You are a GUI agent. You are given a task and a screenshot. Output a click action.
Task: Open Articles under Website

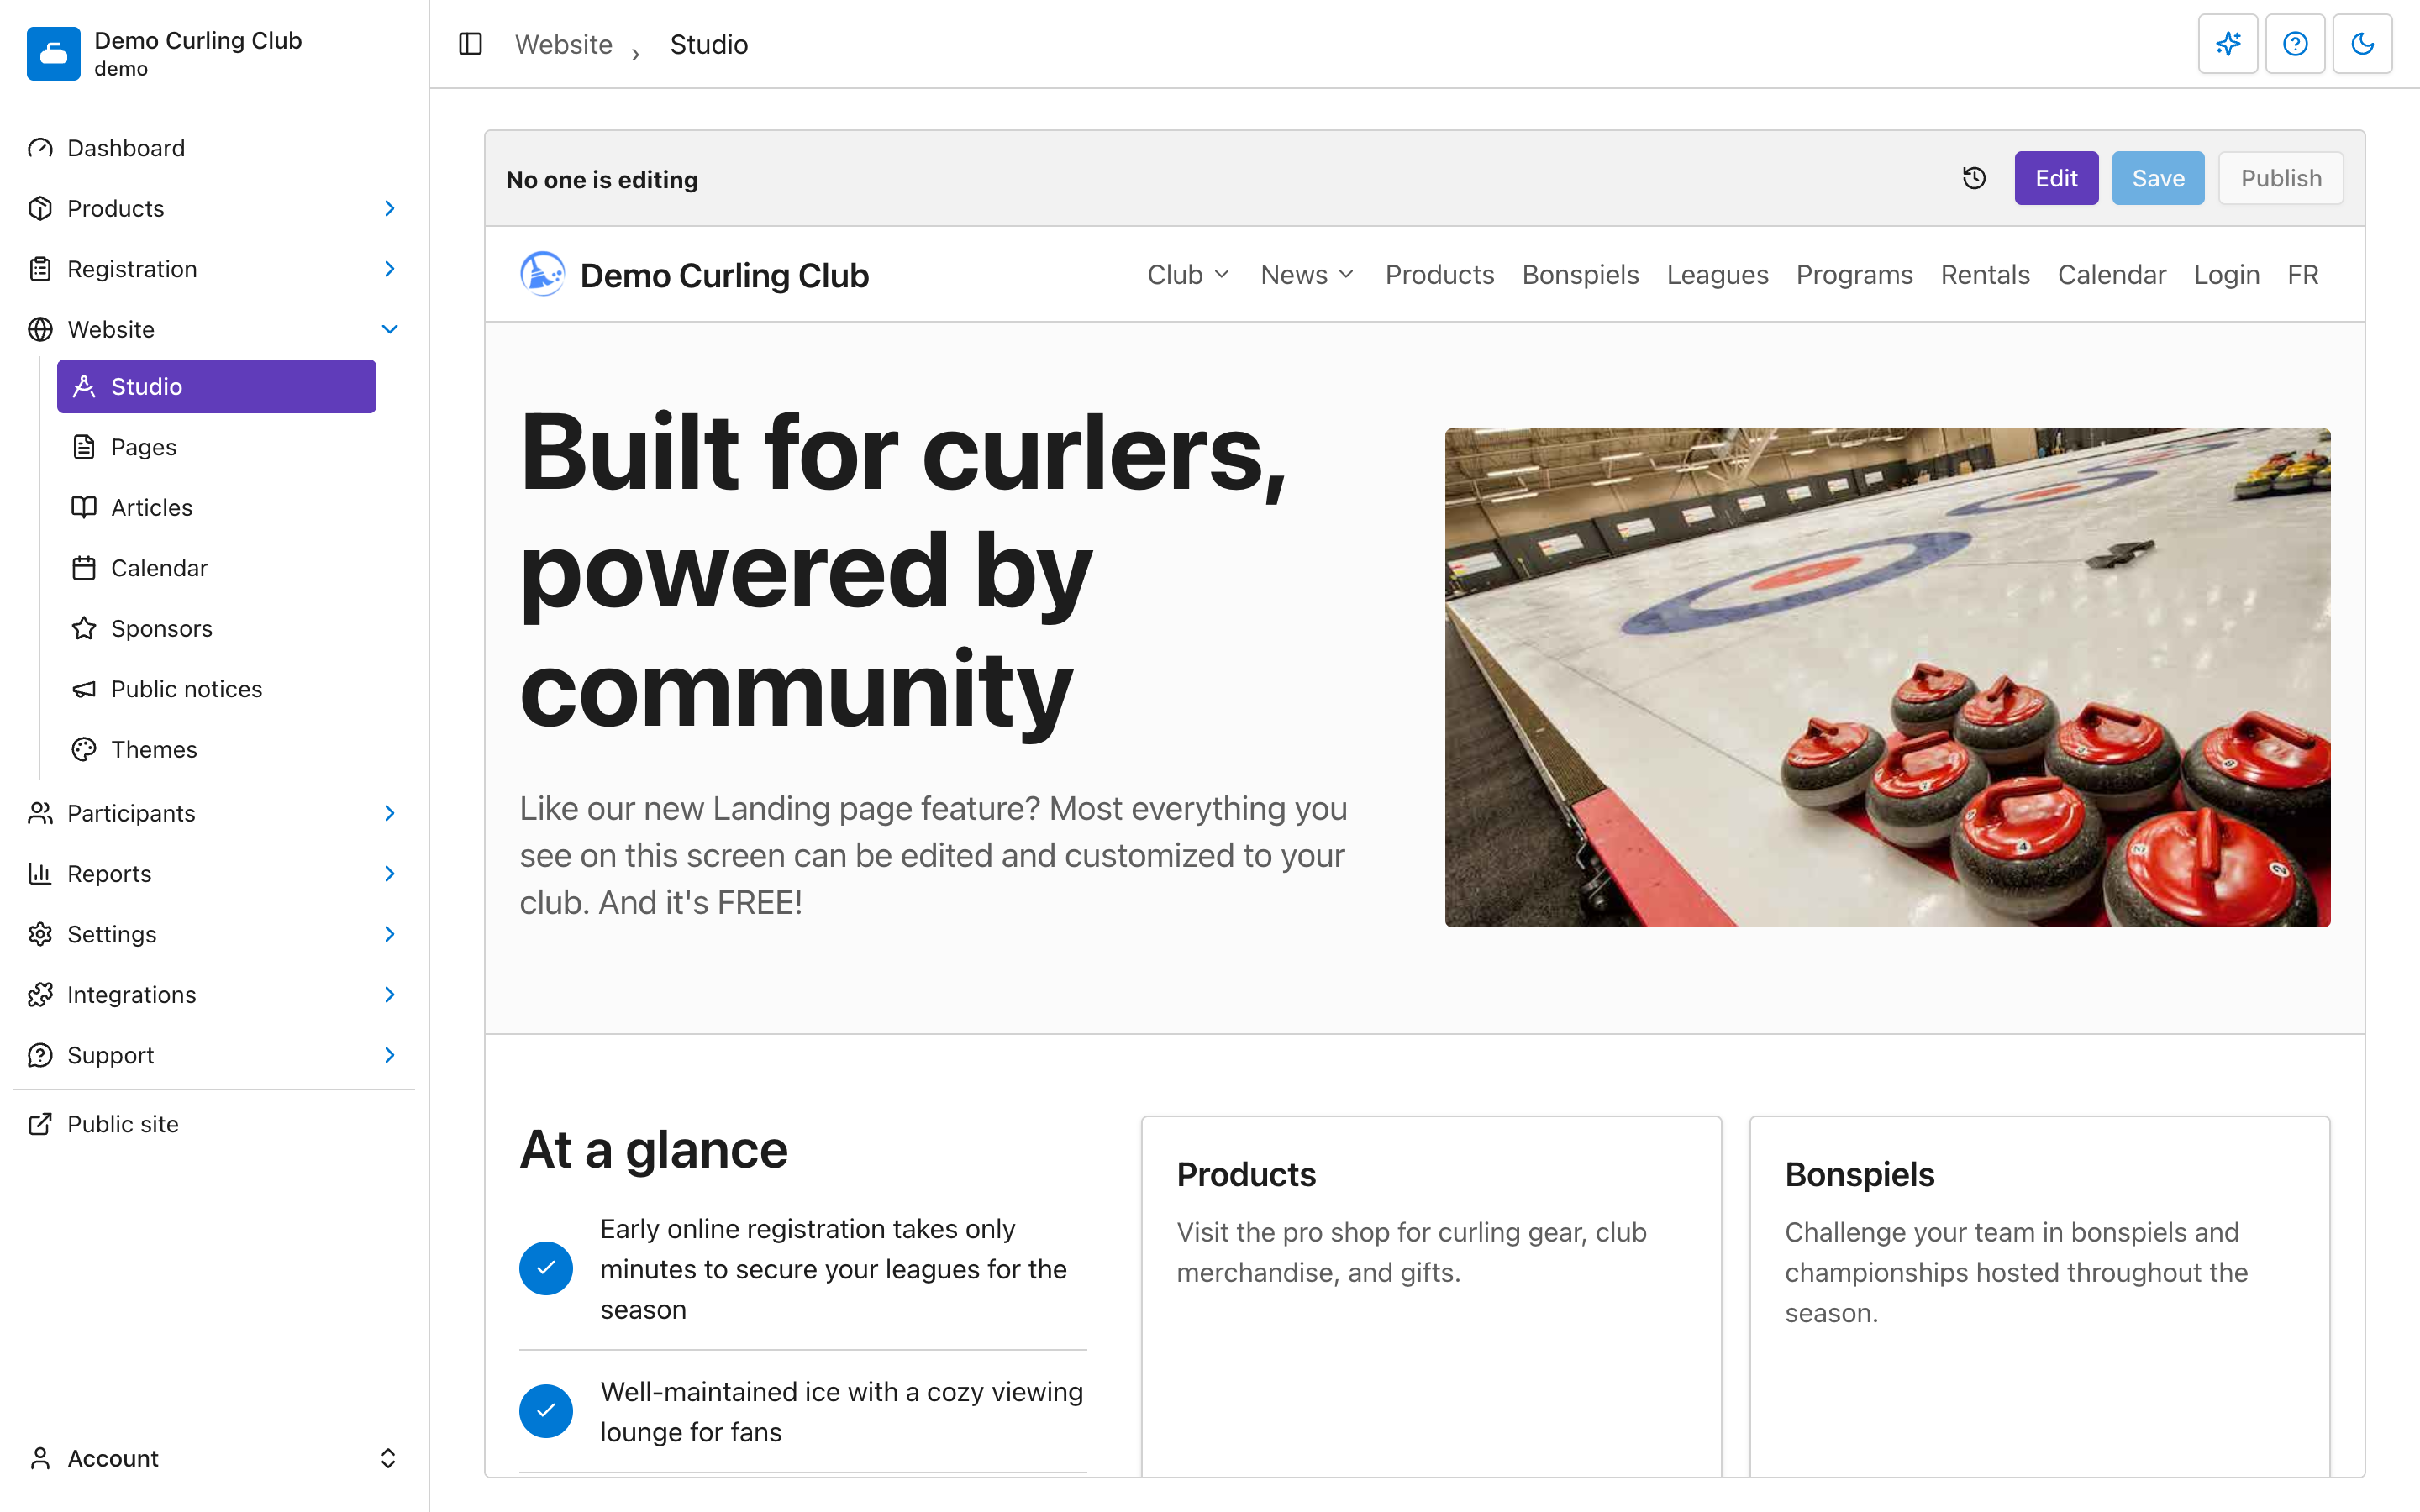[216, 507]
